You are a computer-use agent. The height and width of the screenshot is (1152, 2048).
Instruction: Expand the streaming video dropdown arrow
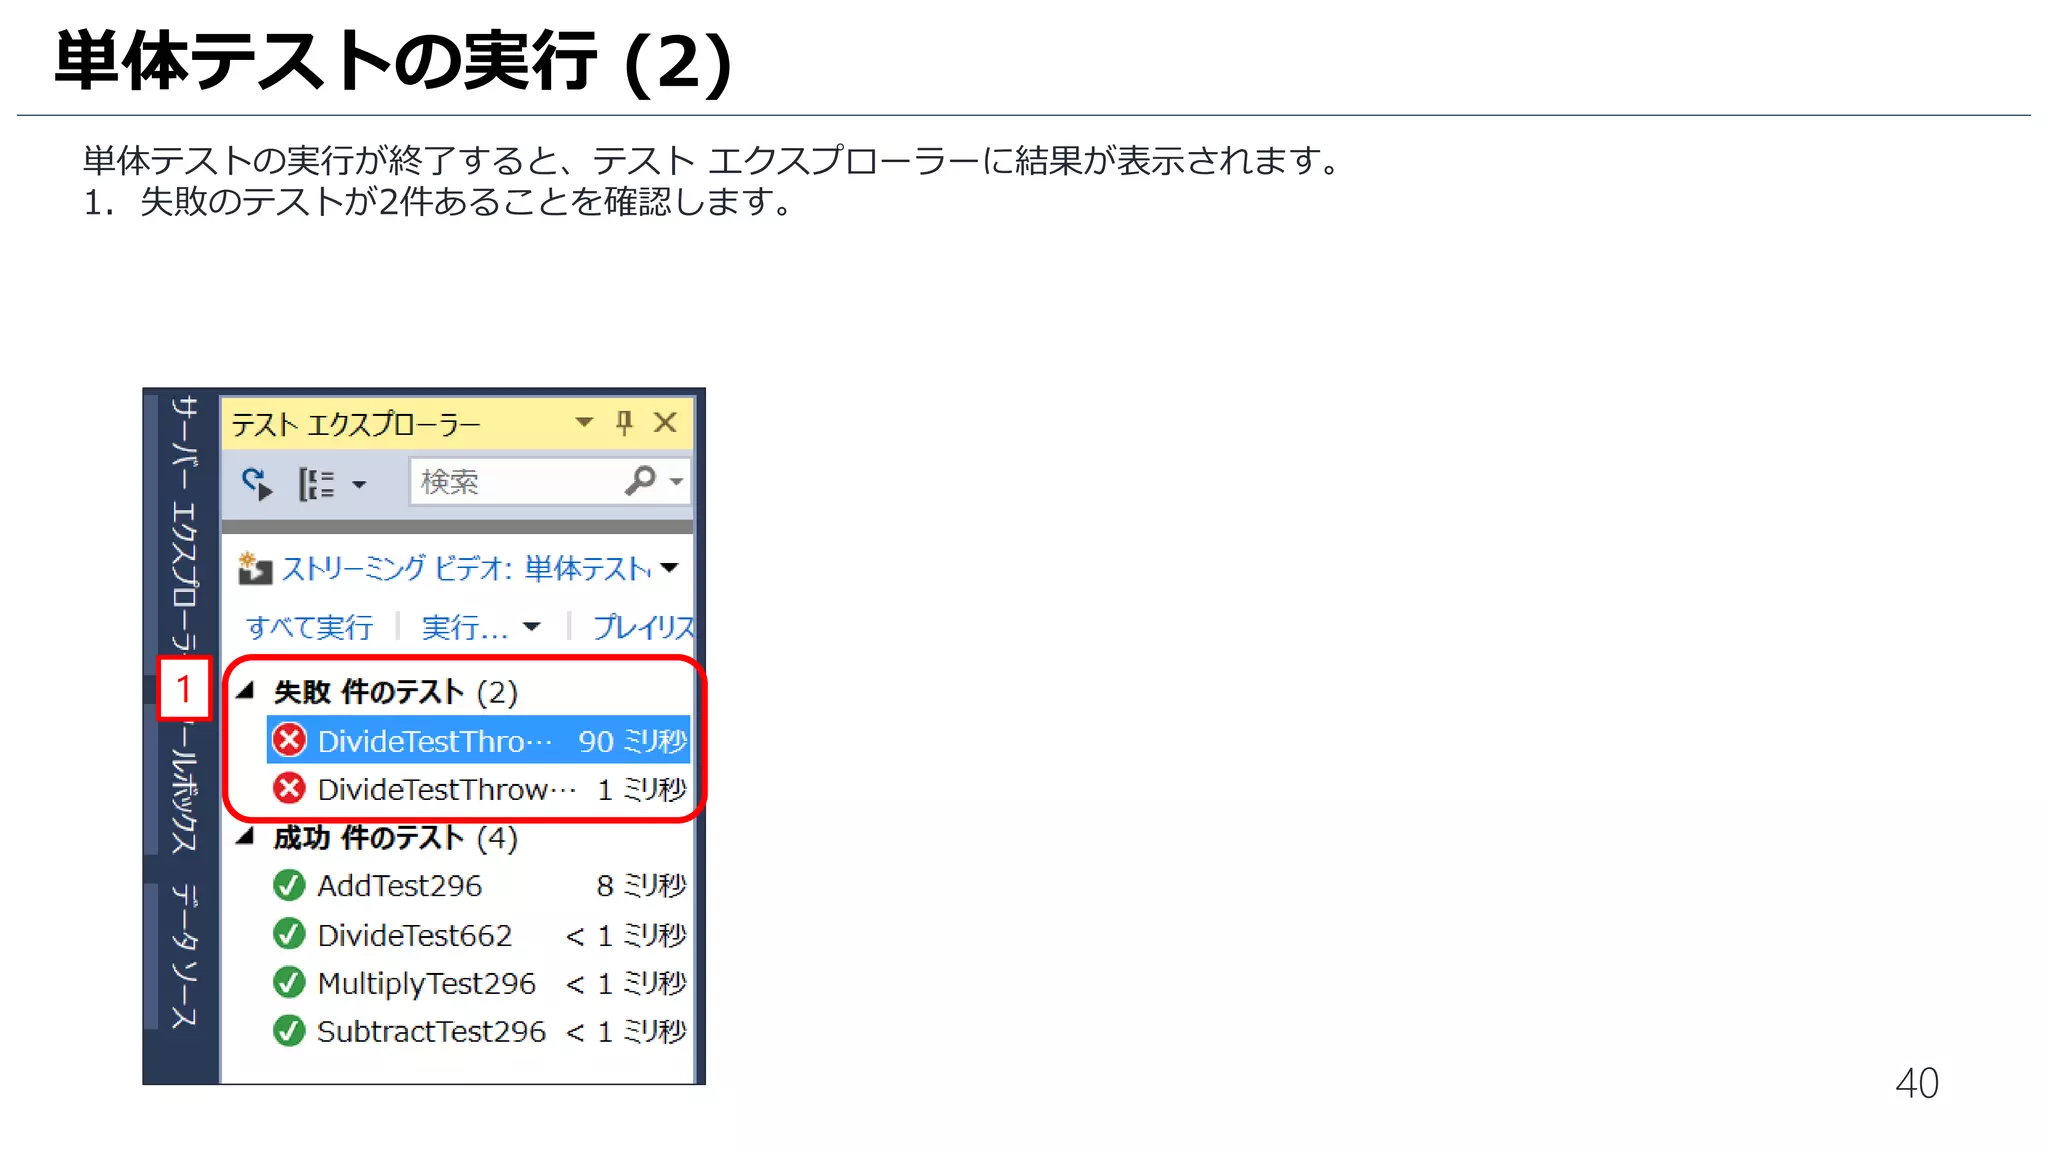pyautogui.click(x=670, y=568)
